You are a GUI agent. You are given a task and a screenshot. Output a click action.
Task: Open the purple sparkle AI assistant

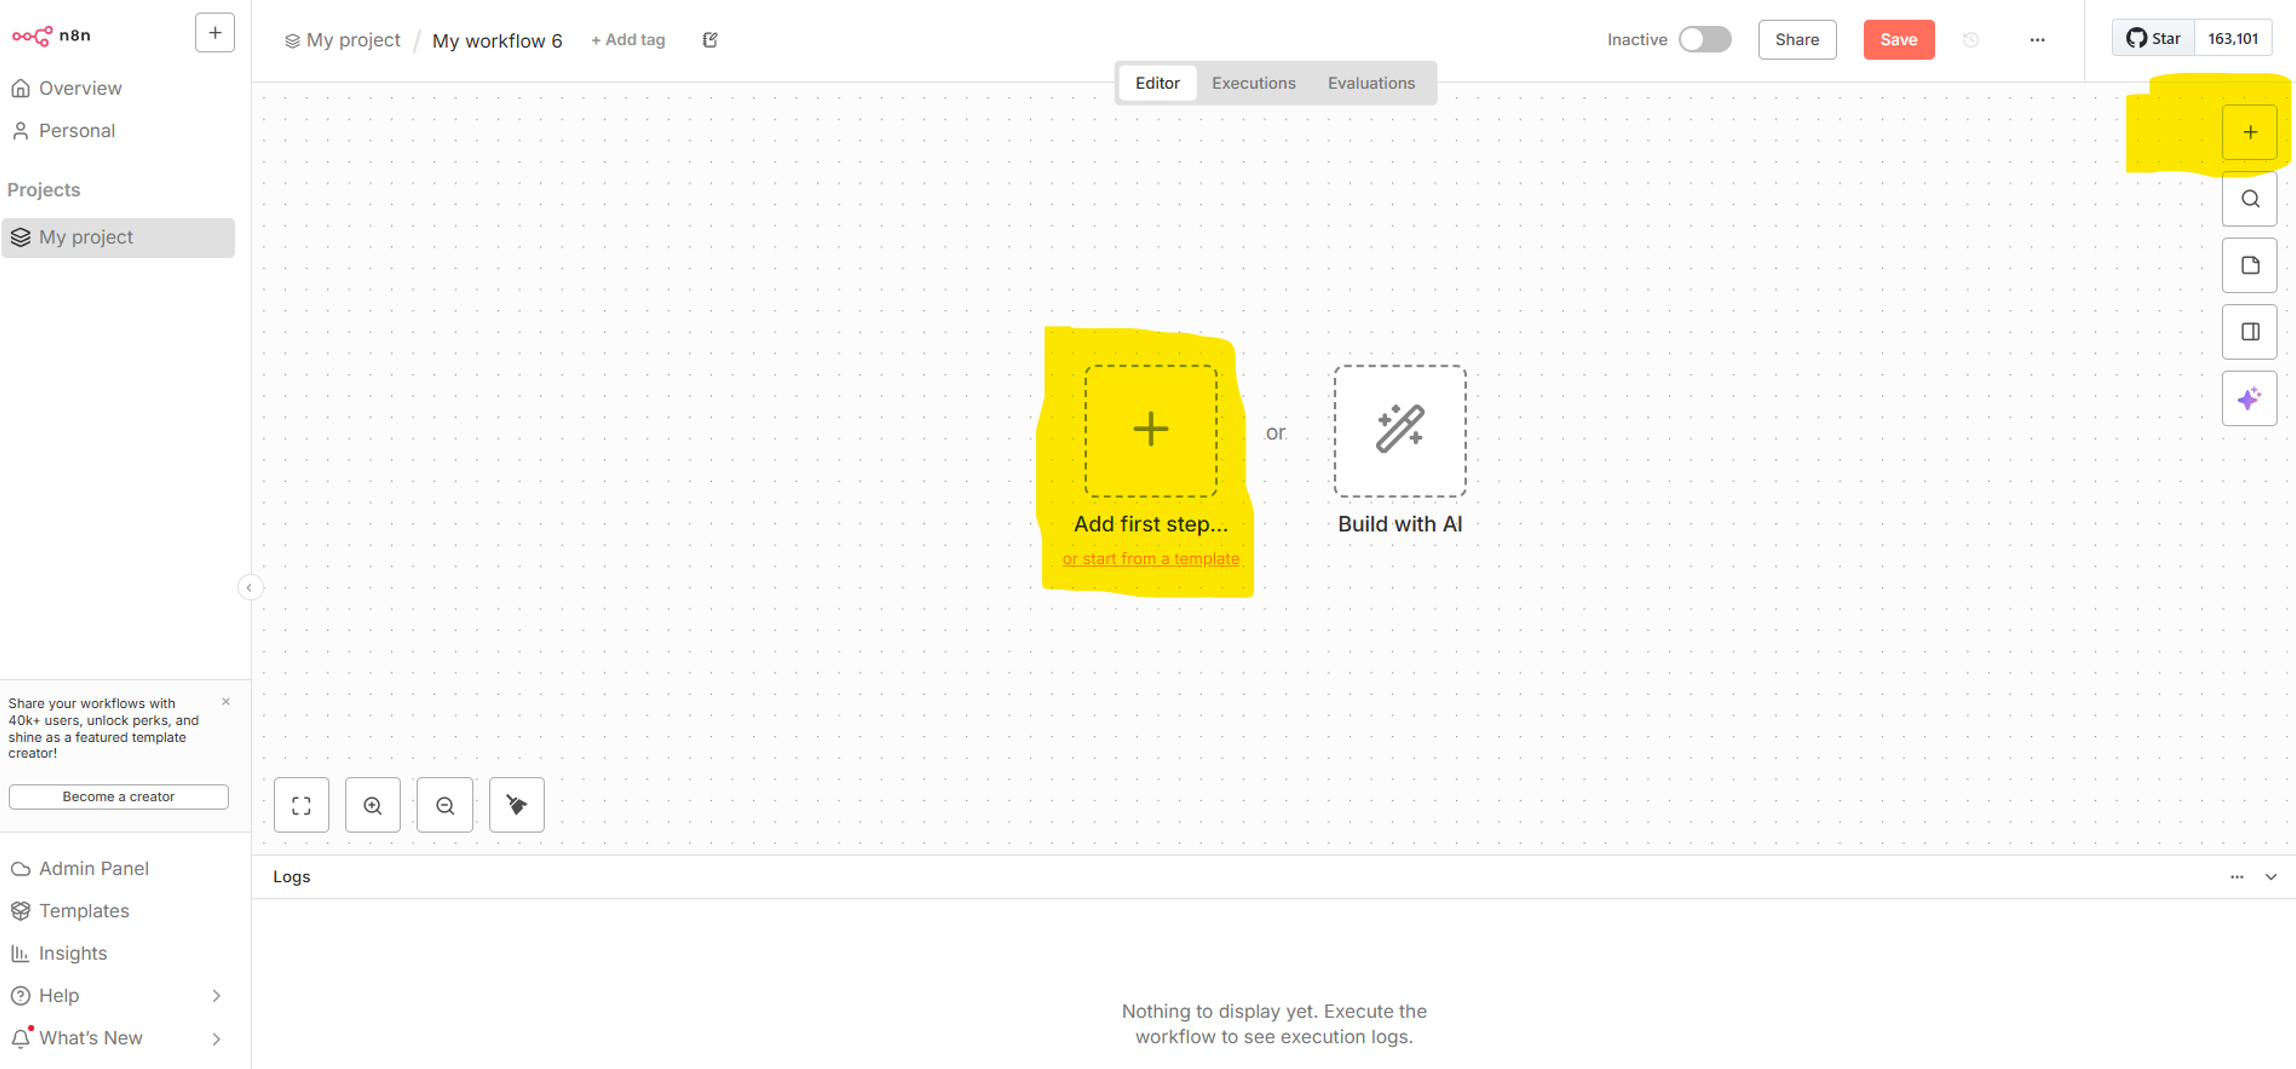coord(2249,399)
